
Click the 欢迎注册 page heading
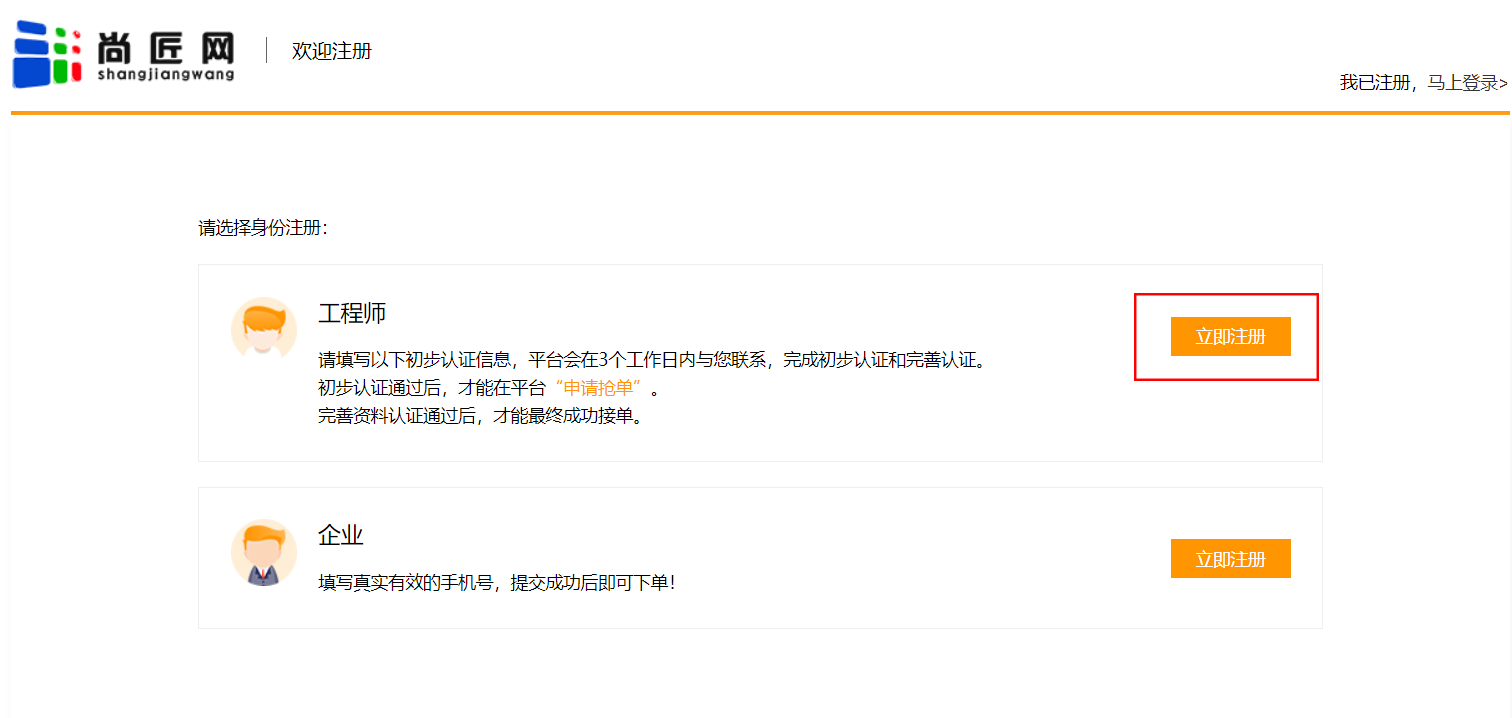point(331,51)
